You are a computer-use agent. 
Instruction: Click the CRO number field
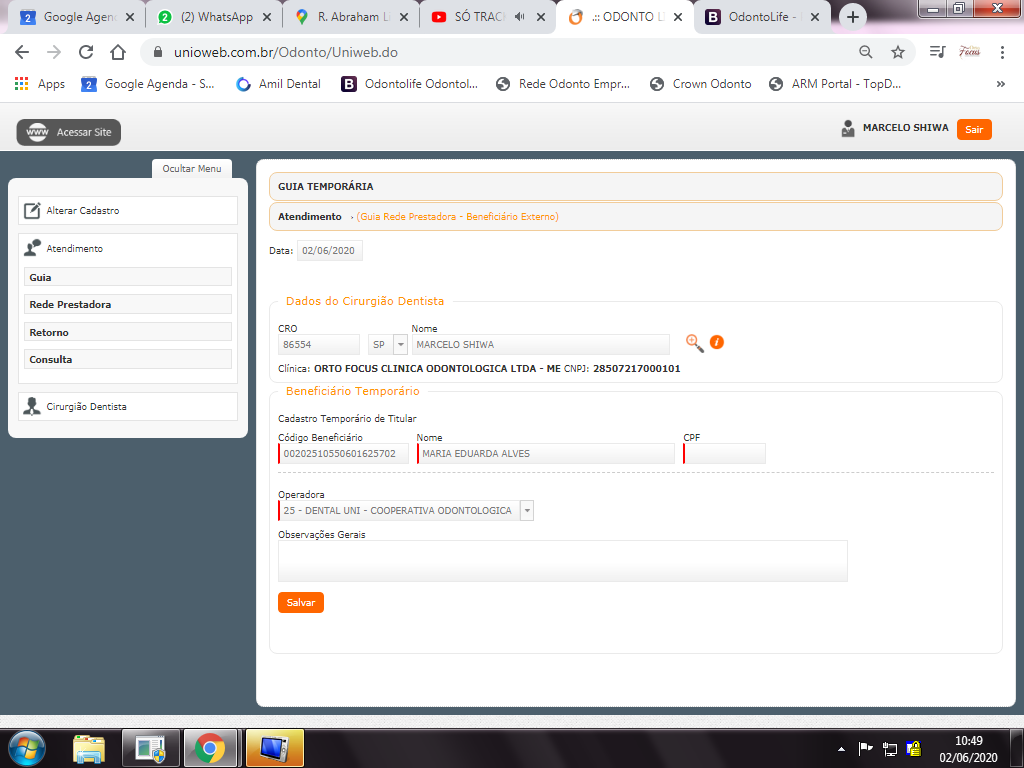319,344
